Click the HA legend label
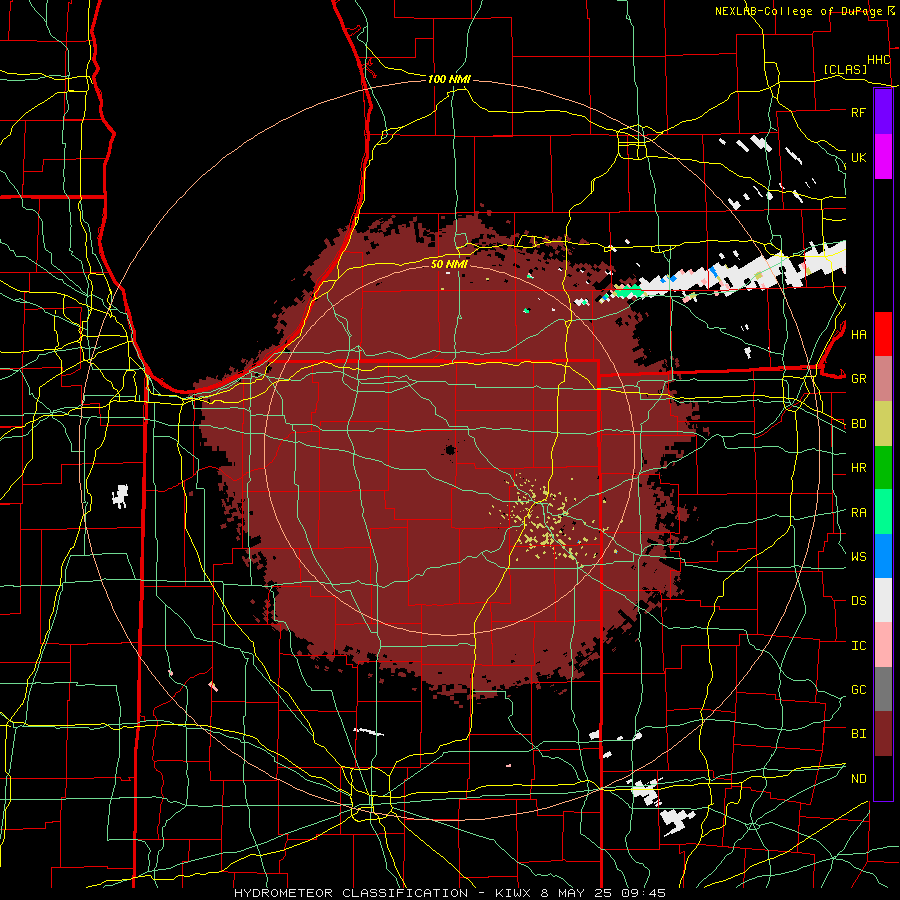Screen dimensions: 900x900 858,334
